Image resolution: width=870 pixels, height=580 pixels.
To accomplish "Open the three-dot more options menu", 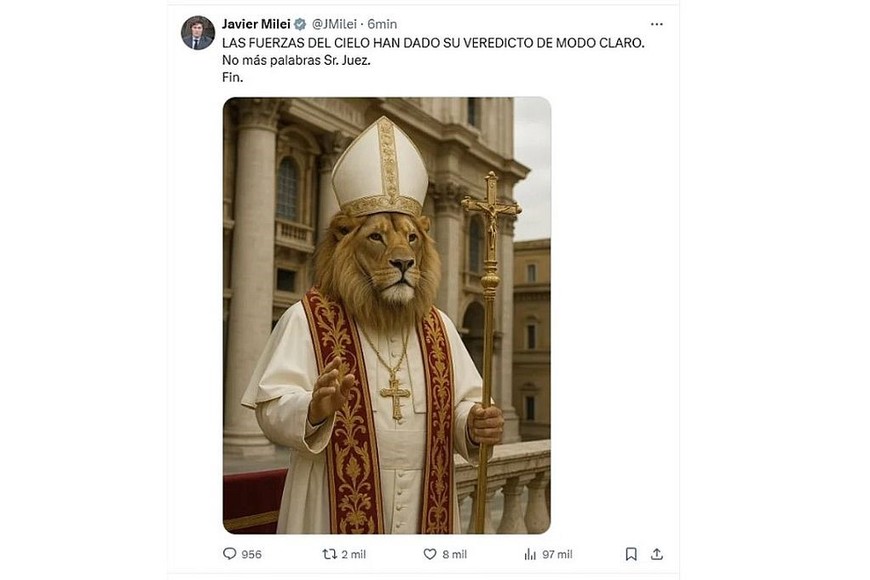I will [x=656, y=24].
